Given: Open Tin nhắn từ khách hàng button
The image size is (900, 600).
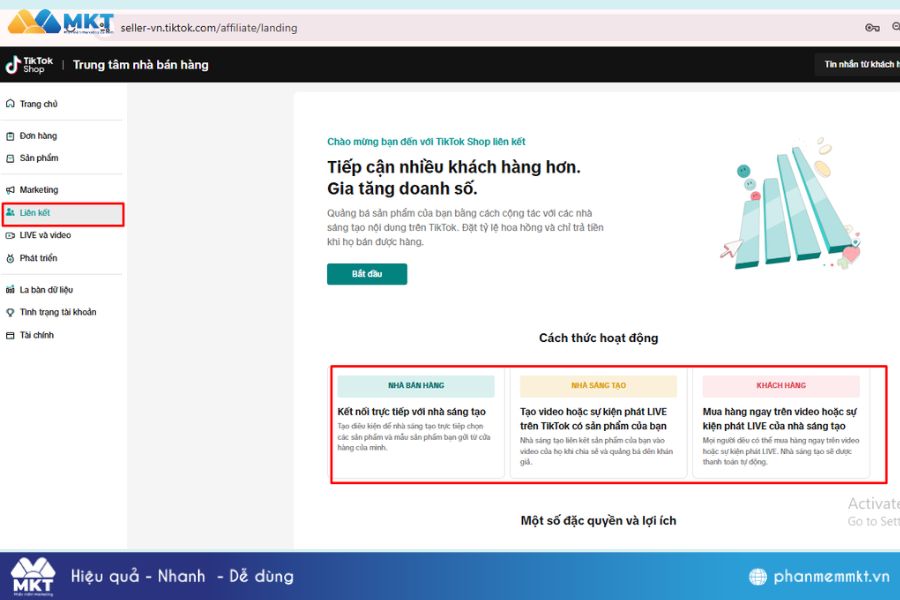Looking at the screenshot, I should [858, 64].
